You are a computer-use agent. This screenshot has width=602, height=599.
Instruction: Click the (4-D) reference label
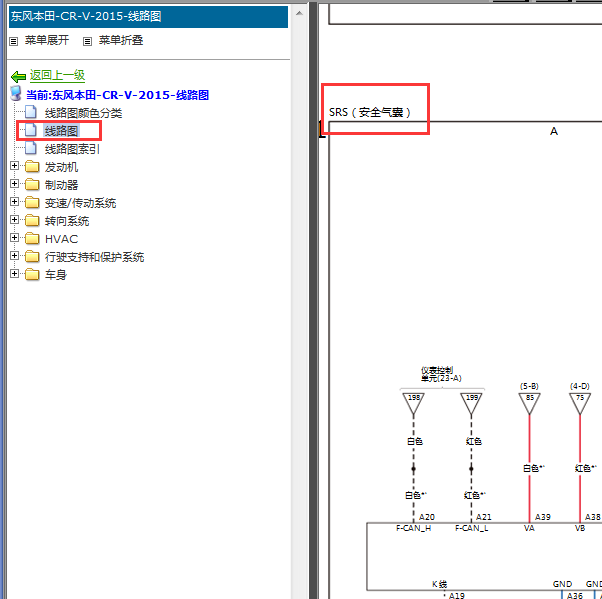click(580, 386)
